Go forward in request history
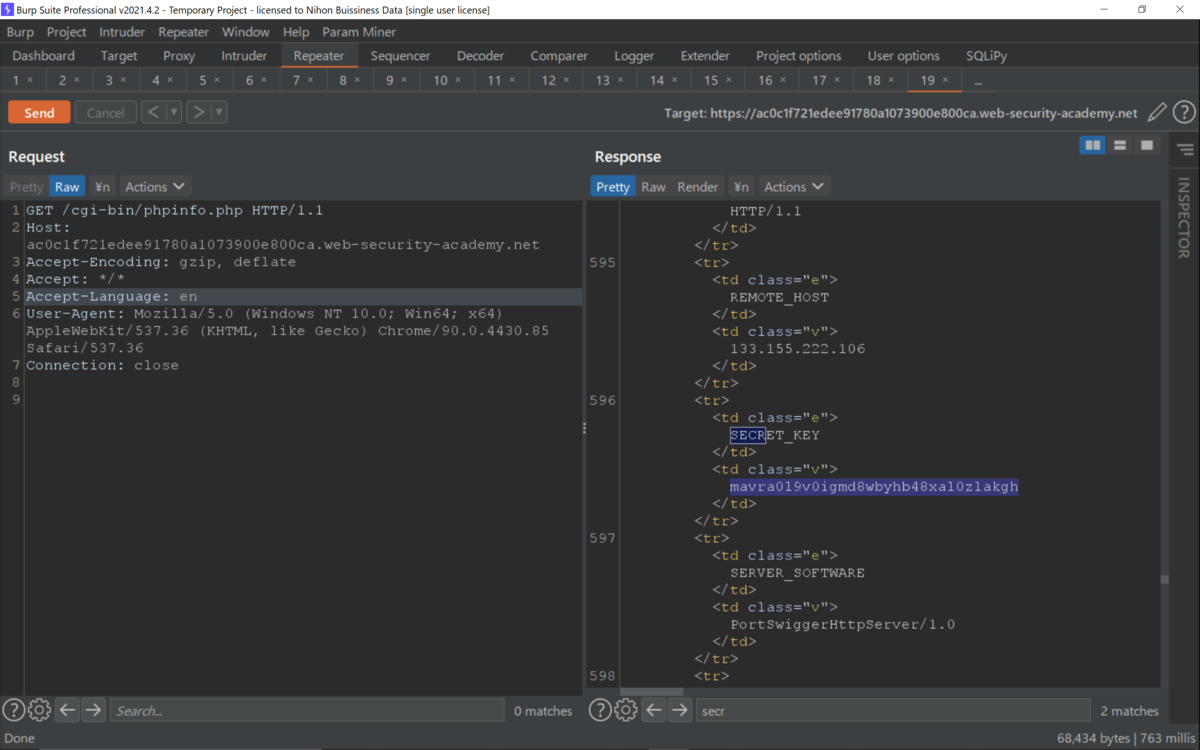The height and width of the screenshot is (750, 1200). click(198, 112)
